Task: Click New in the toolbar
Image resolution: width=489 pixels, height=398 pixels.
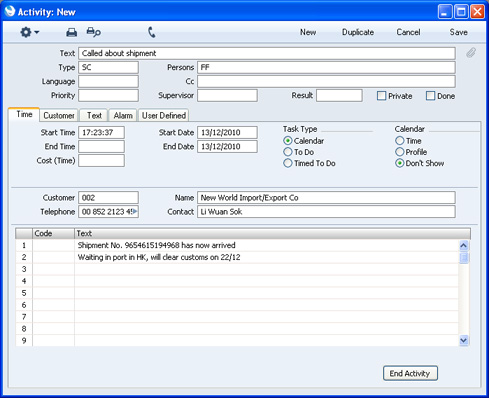Action: 308,32
